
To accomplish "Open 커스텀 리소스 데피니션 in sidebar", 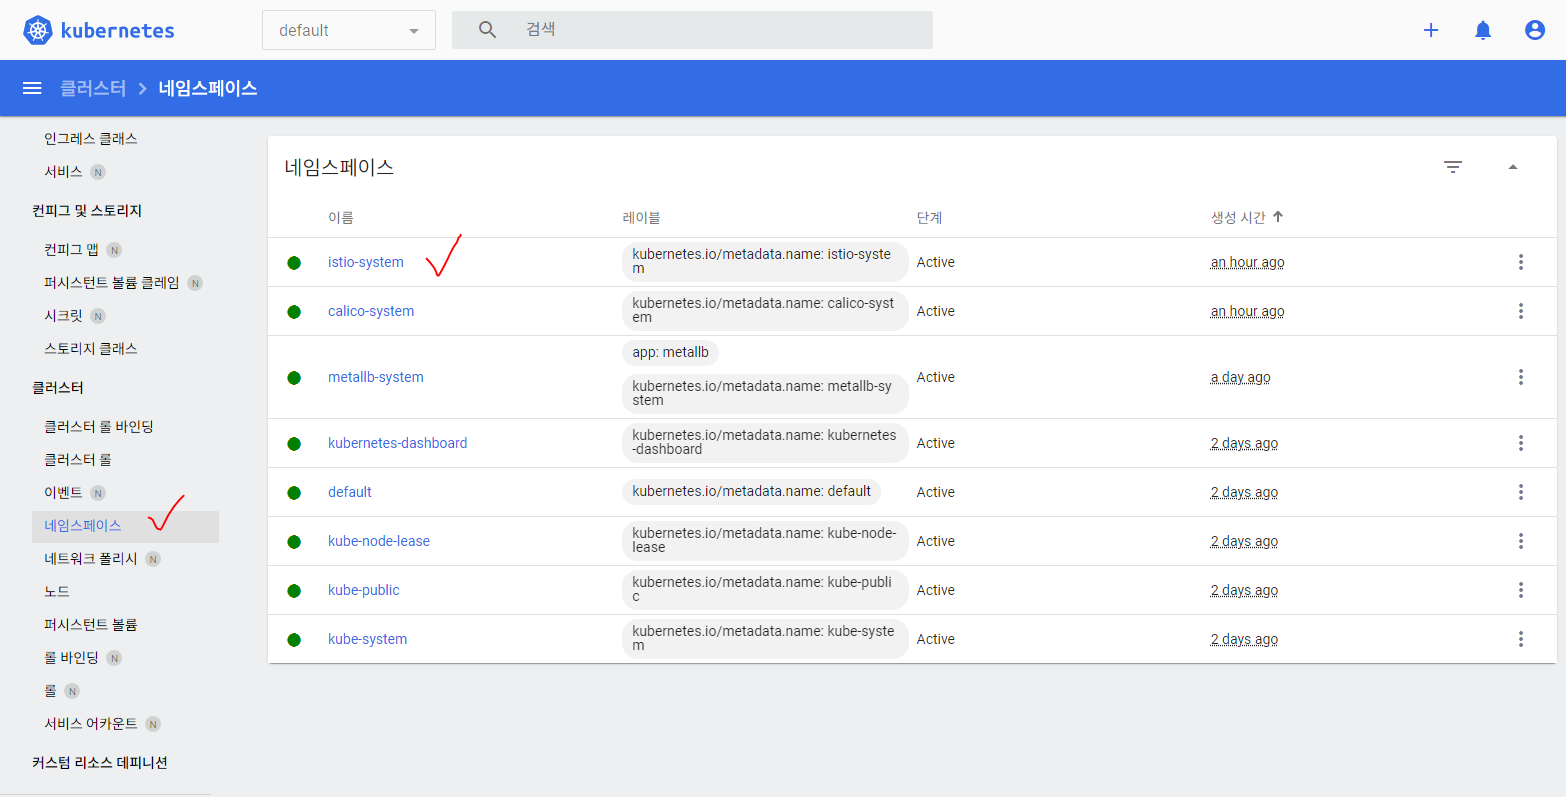I will (x=100, y=762).
